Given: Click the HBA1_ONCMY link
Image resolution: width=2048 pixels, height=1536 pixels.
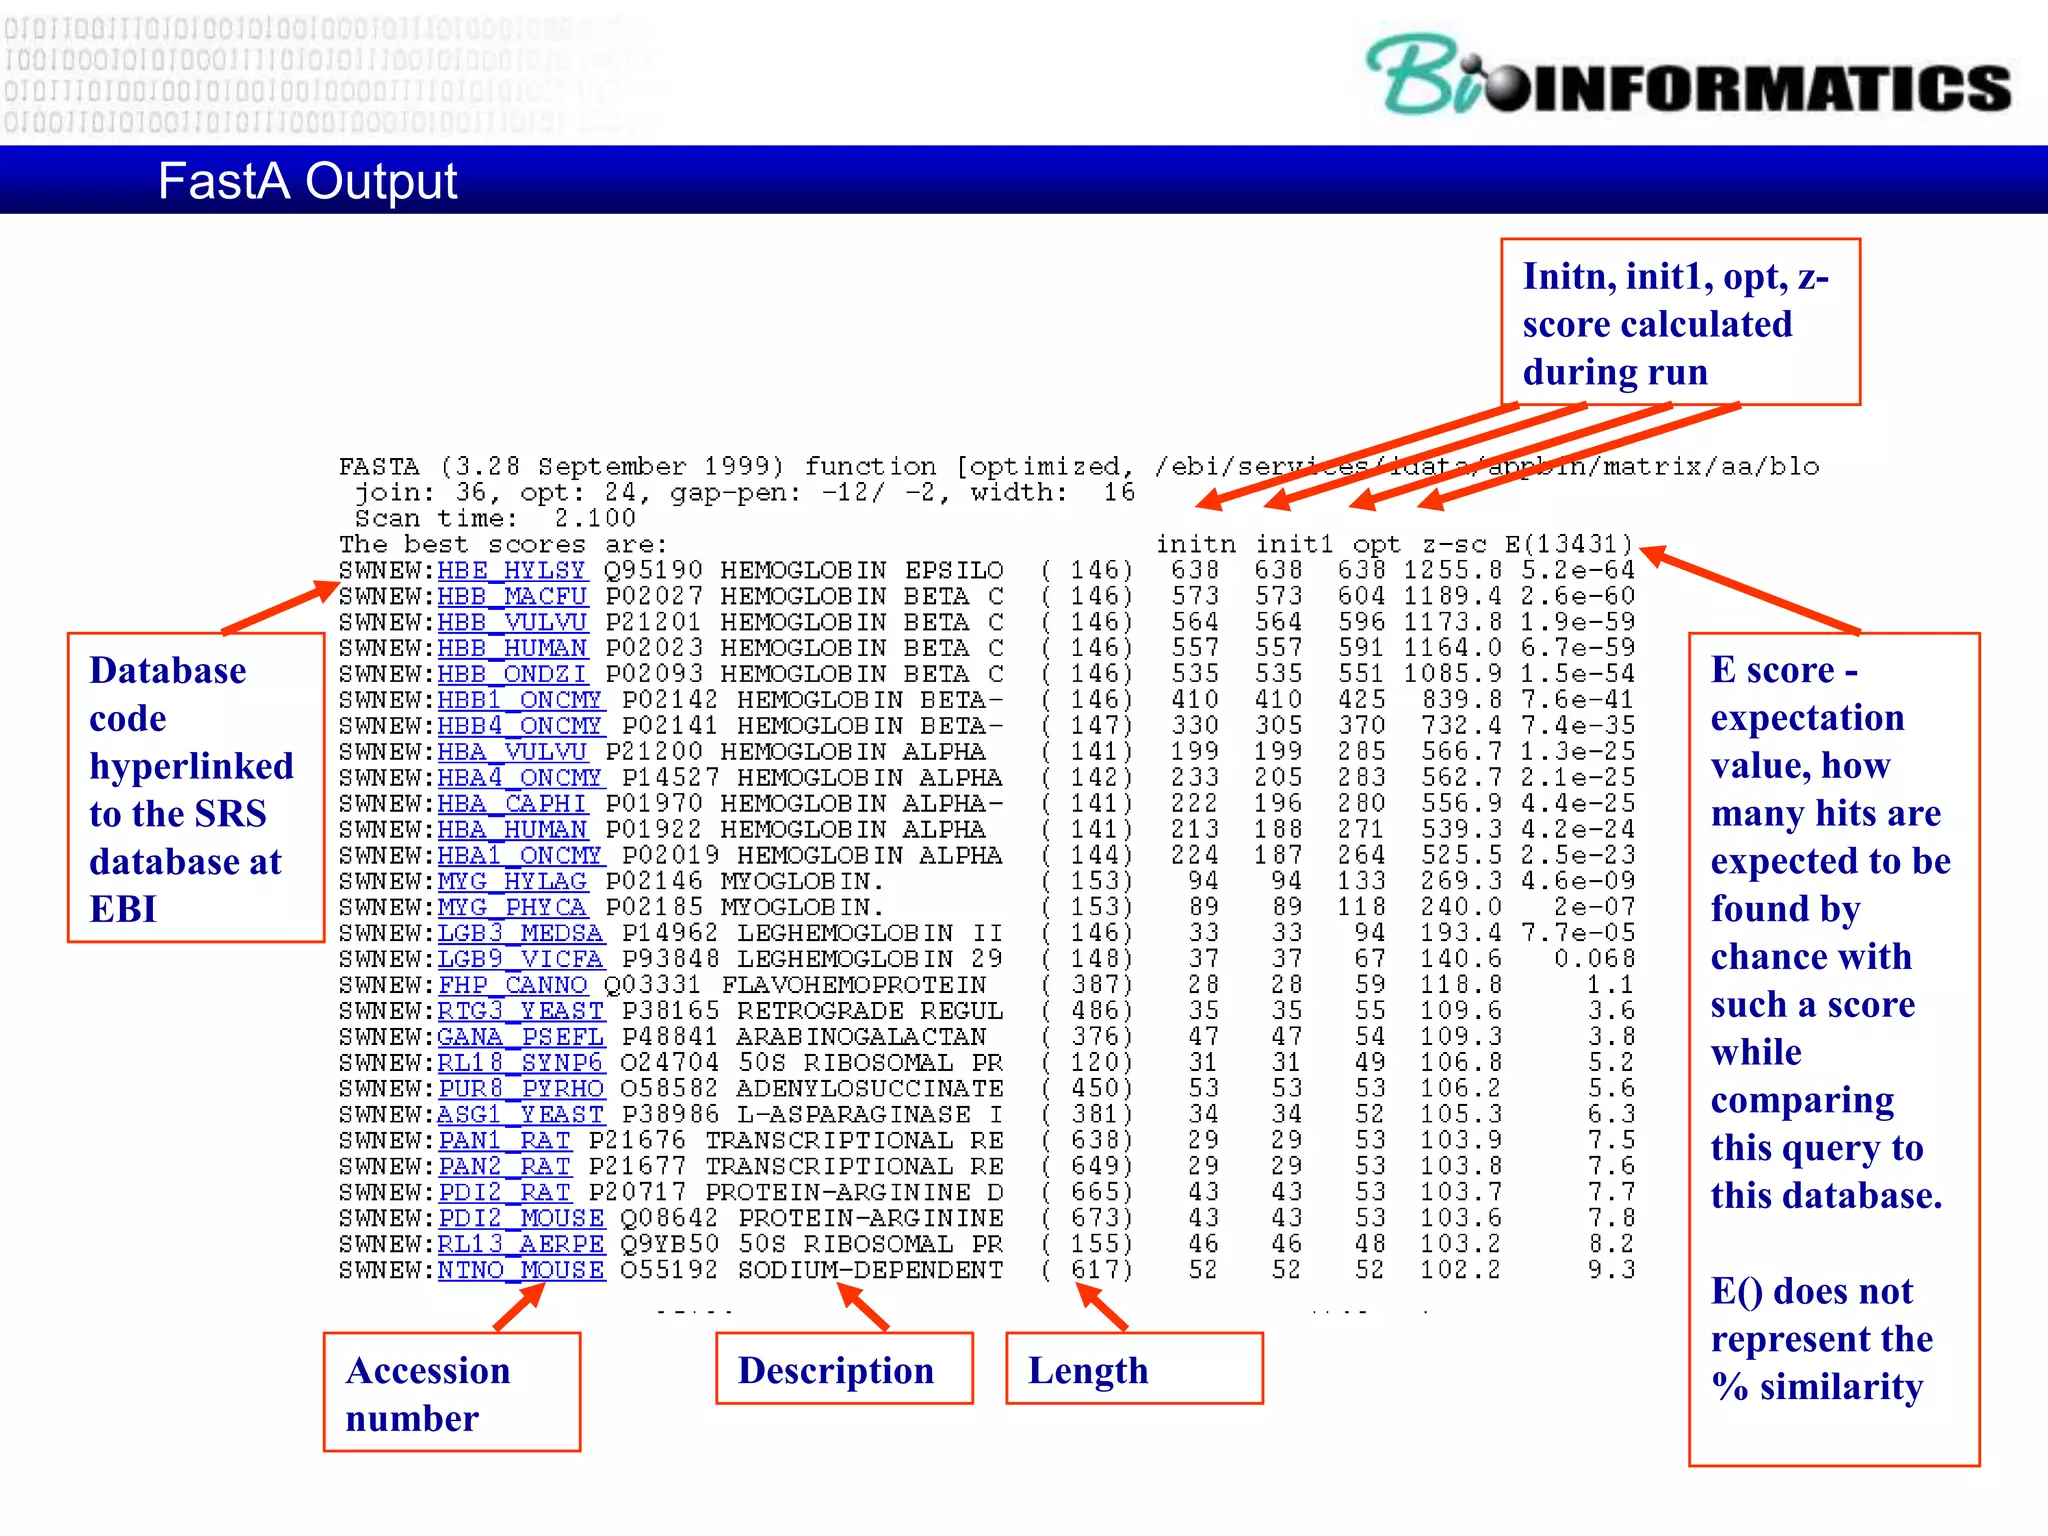Looking at the screenshot, I should (520, 856).
